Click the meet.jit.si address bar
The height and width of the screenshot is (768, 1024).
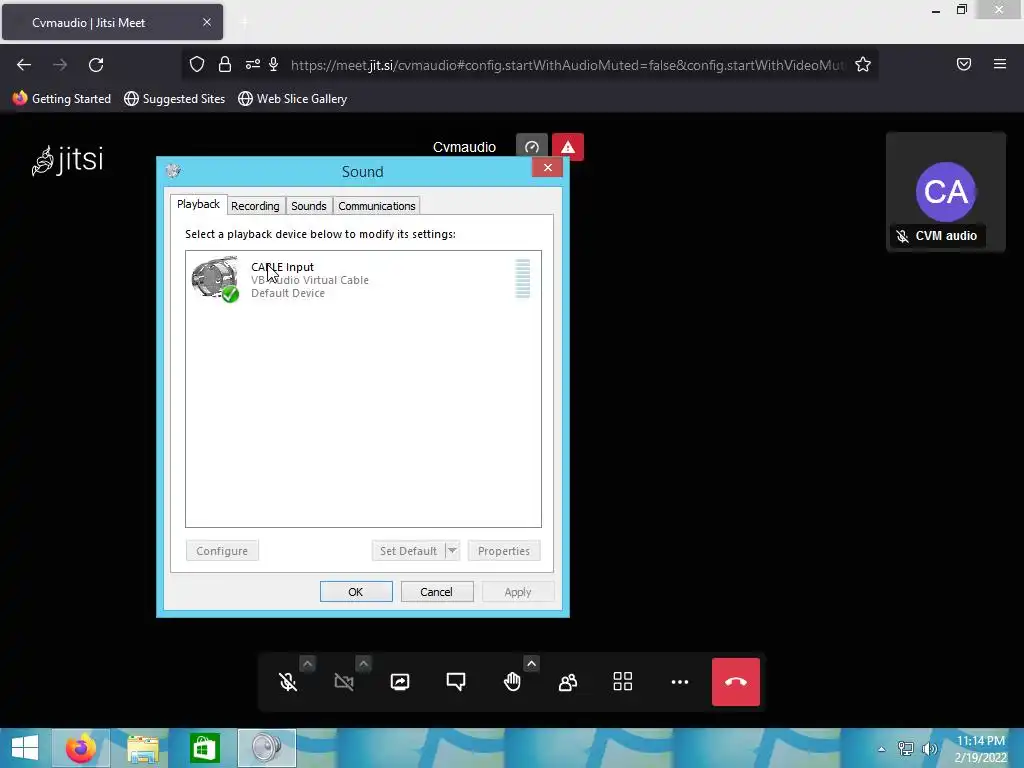tap(567, 65)
